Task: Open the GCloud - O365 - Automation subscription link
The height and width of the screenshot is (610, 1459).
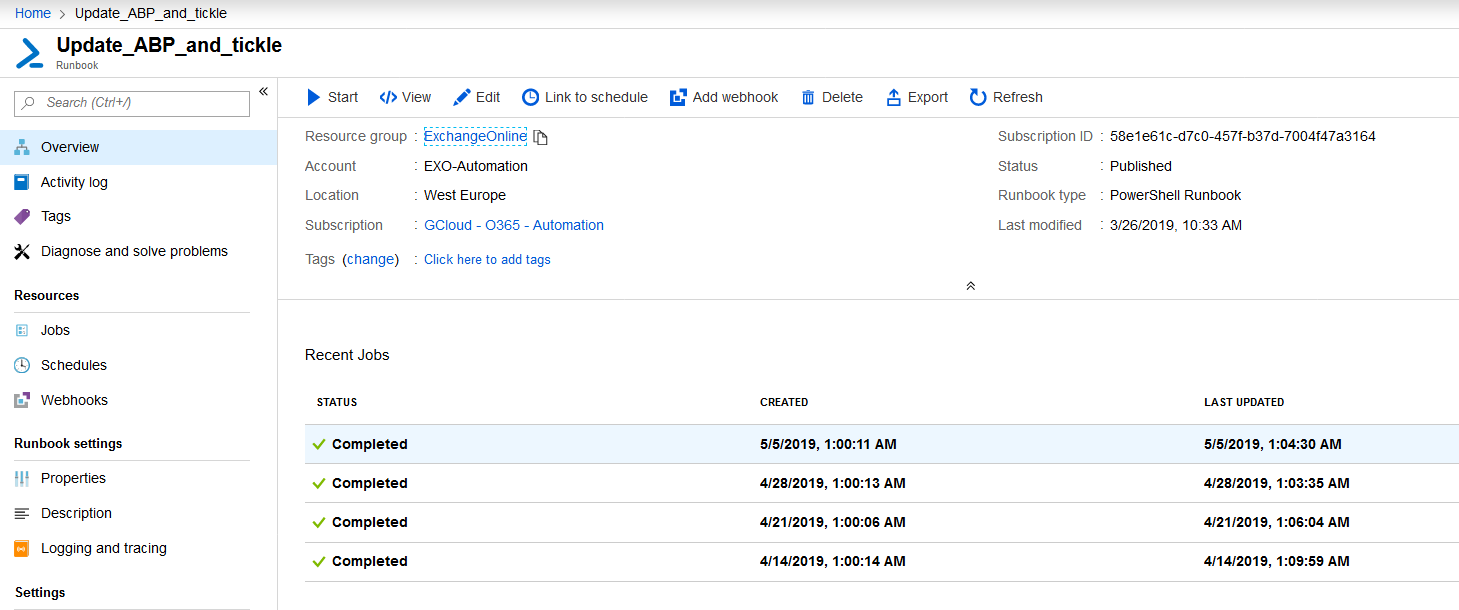Action: (x=514, y=225)
